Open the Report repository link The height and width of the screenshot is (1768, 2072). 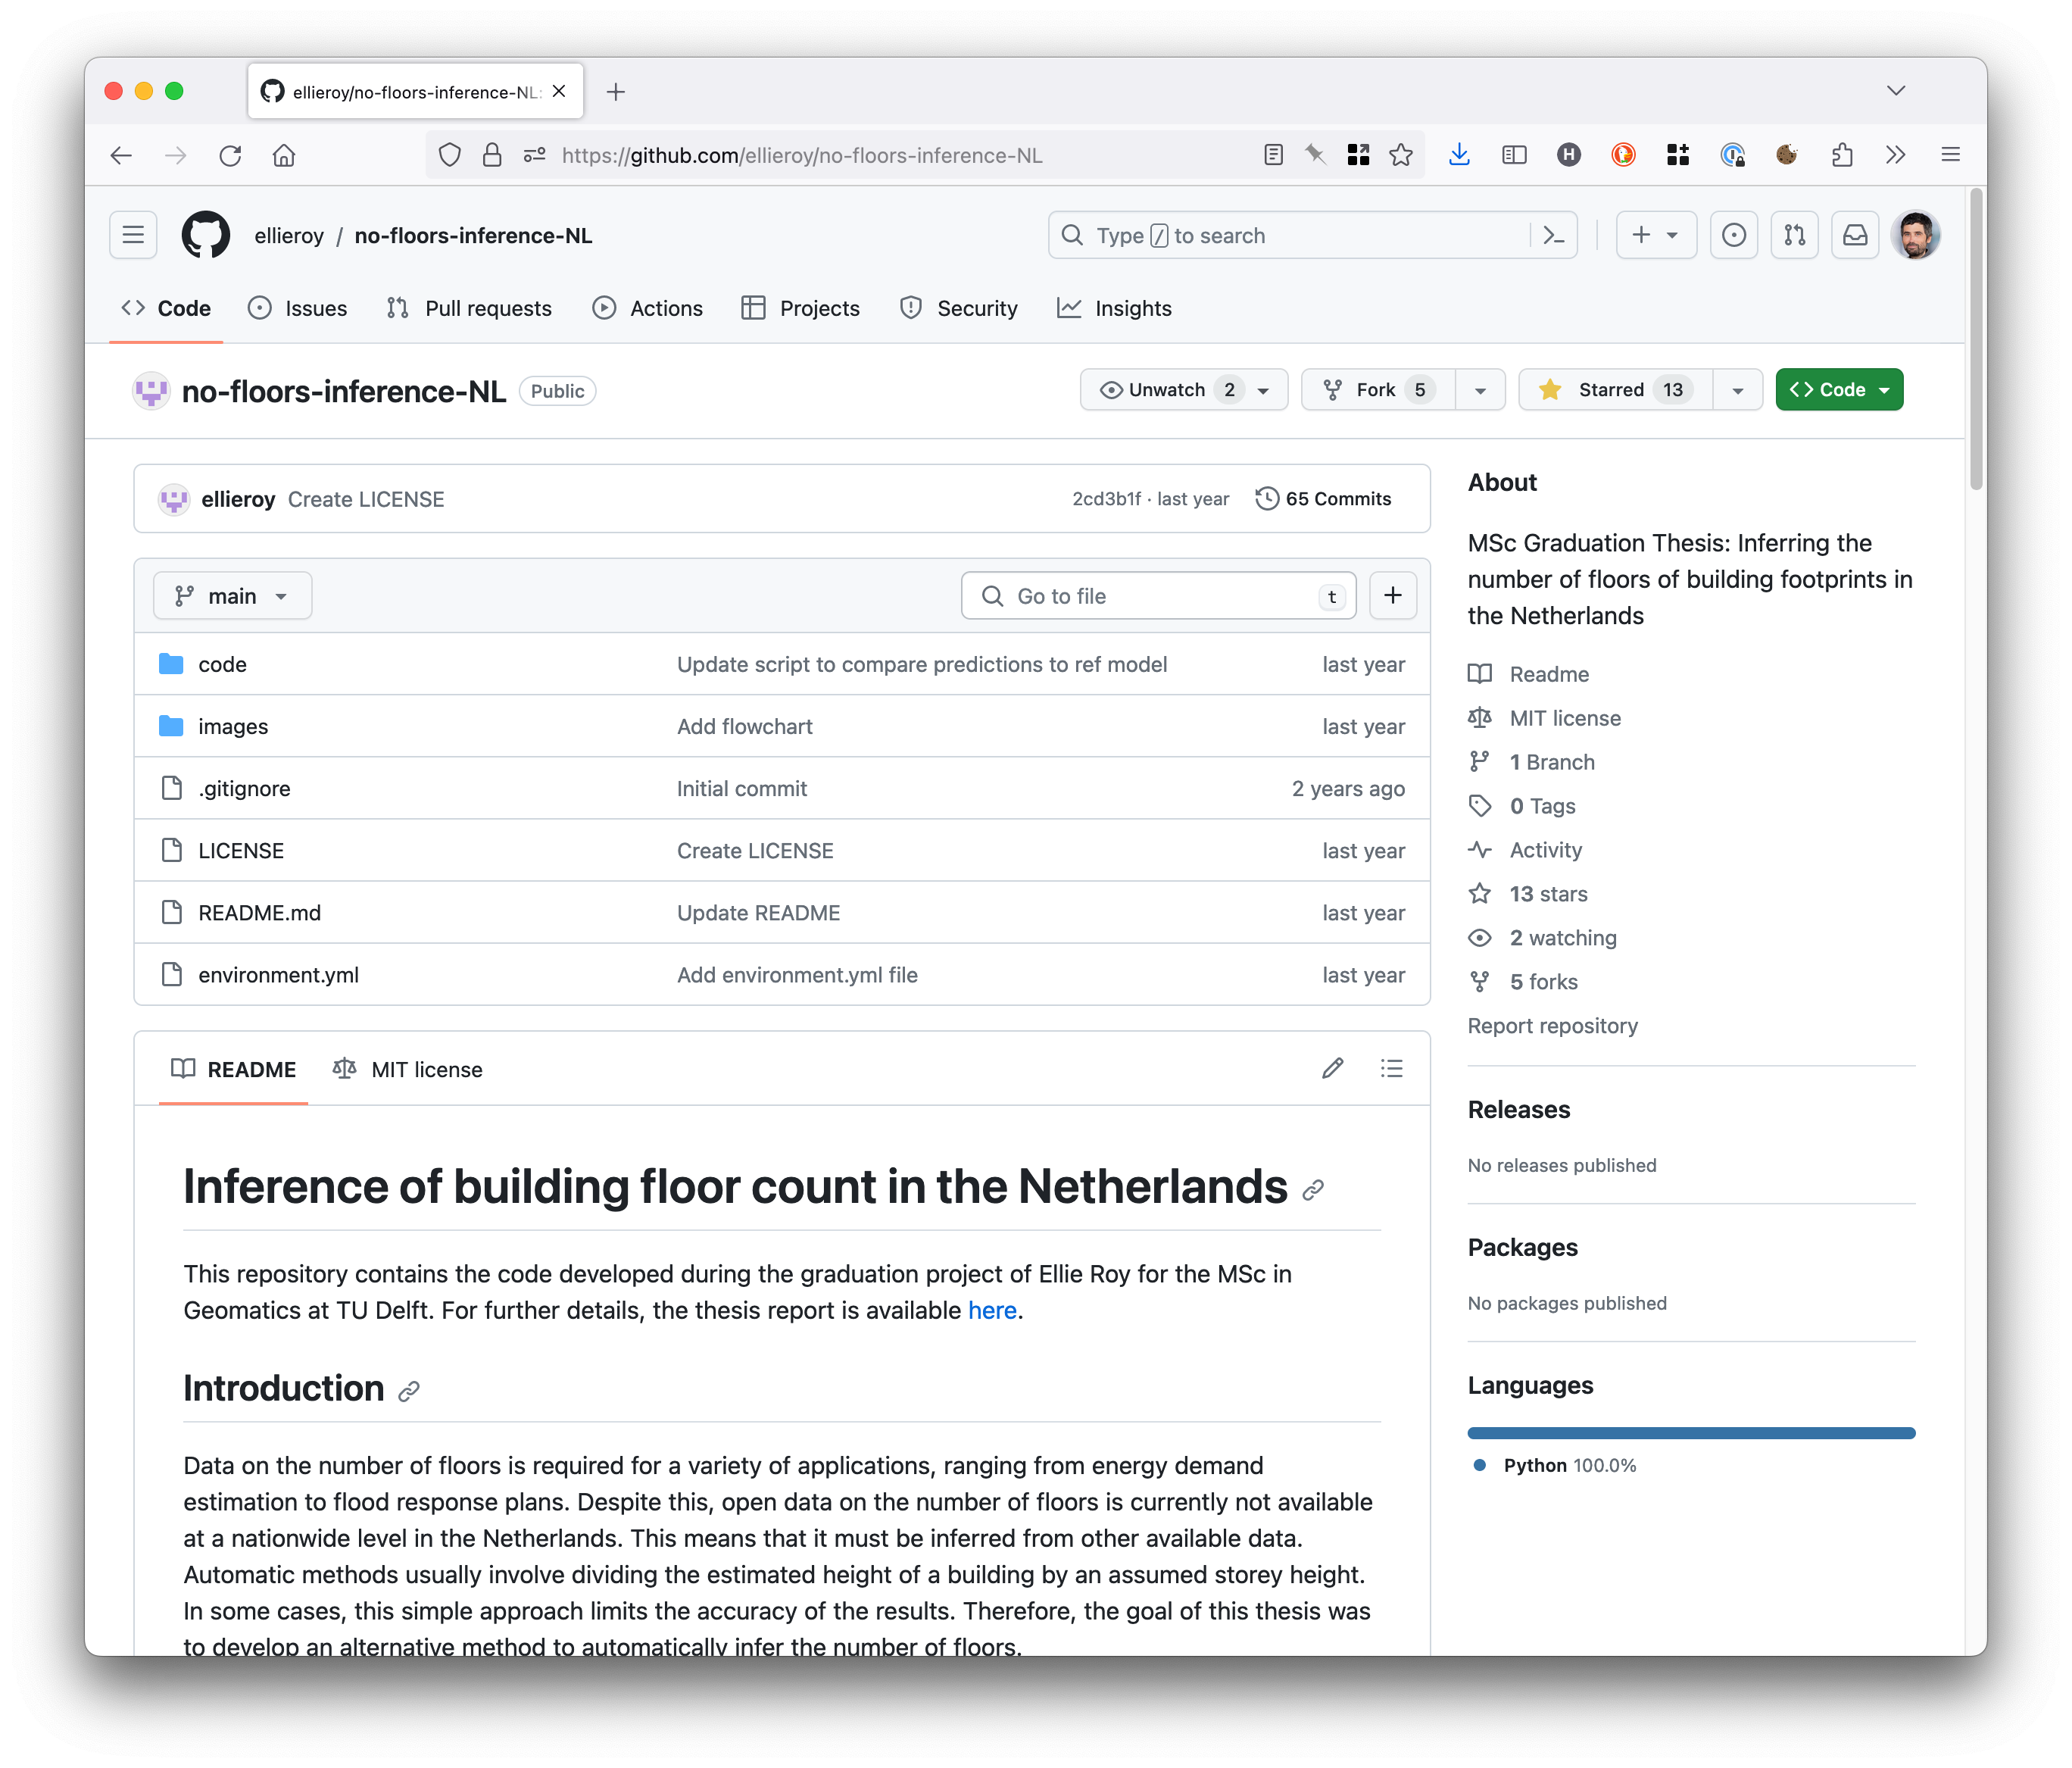tap(1552, 1026)
